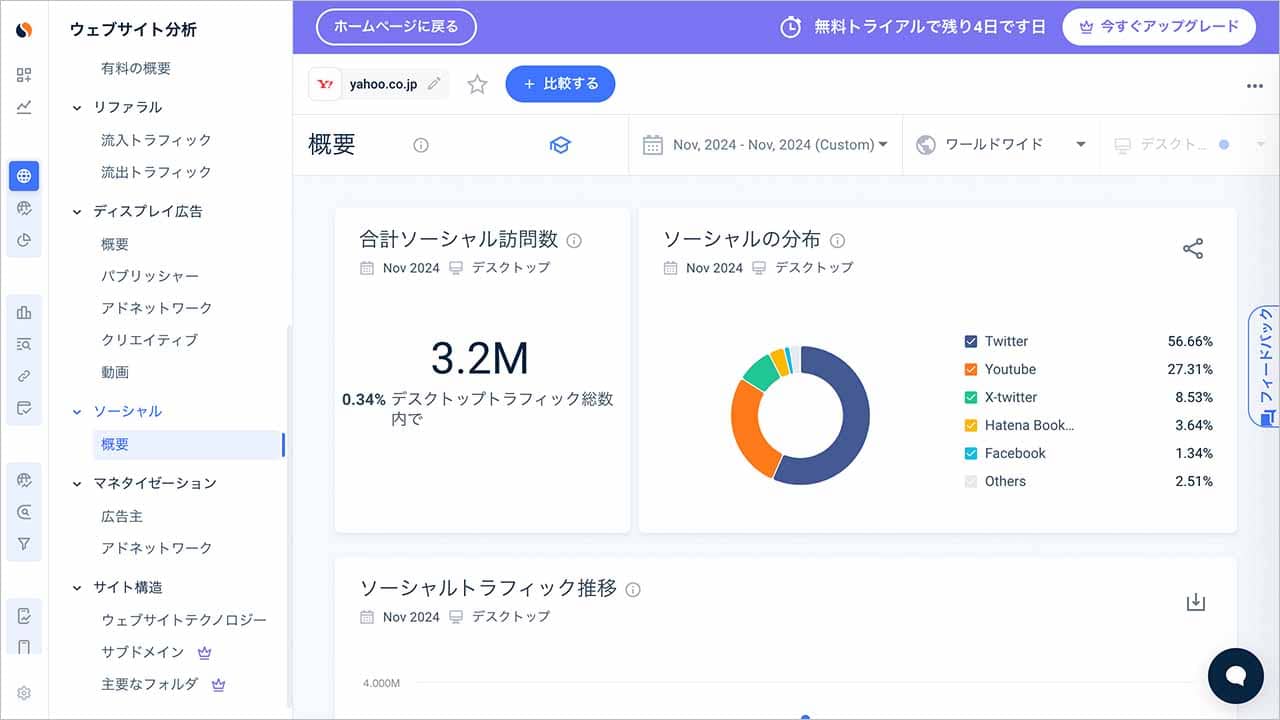The image size is (1280, 720).
Task: Open the dashboard grid icon in left rail
Action: [x=24, y=75]
